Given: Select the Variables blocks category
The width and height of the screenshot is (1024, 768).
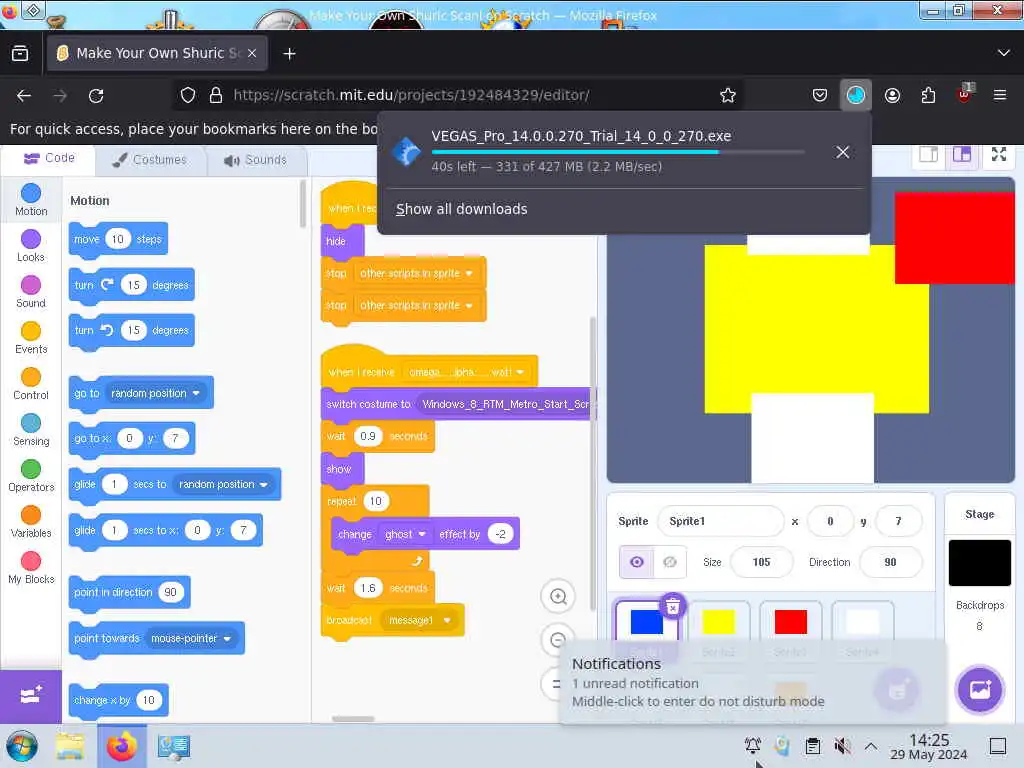Looking at the screenshot, I should (x=31, y=522).
